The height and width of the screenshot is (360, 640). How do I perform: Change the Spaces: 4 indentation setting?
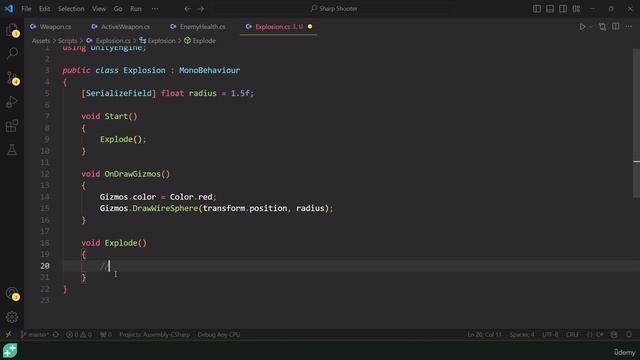pyautogui.click(x=522, y=334)
